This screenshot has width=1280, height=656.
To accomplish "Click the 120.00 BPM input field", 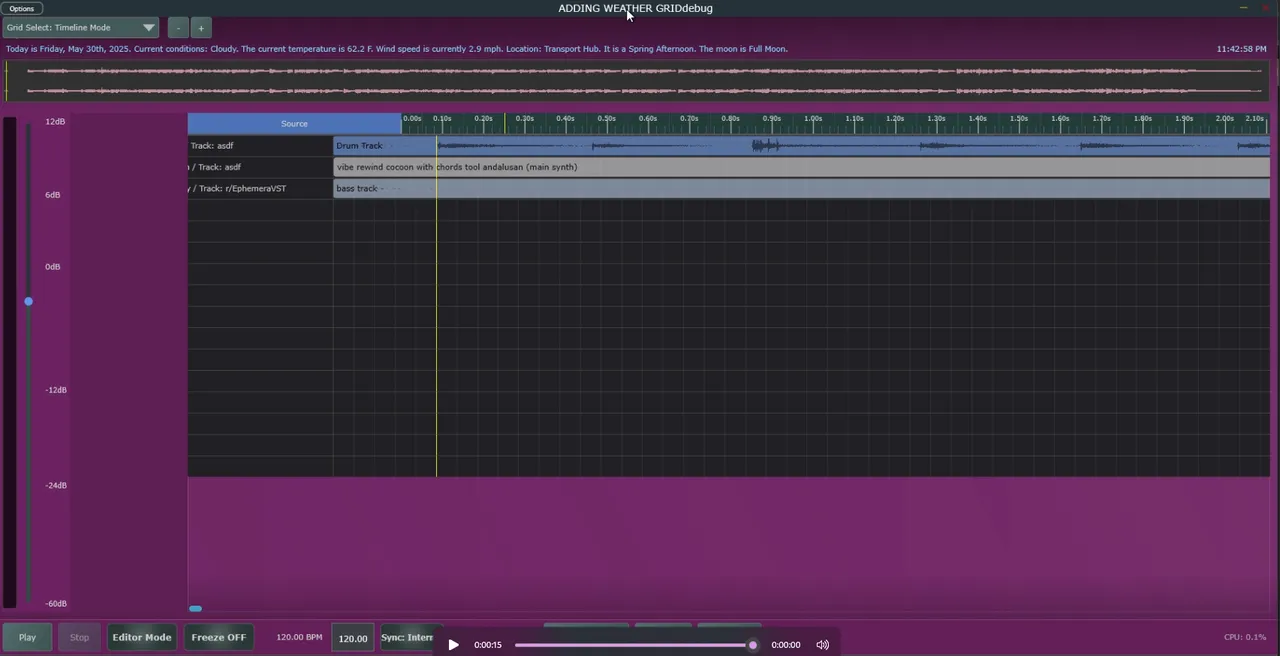I will [x=352, y=638].
